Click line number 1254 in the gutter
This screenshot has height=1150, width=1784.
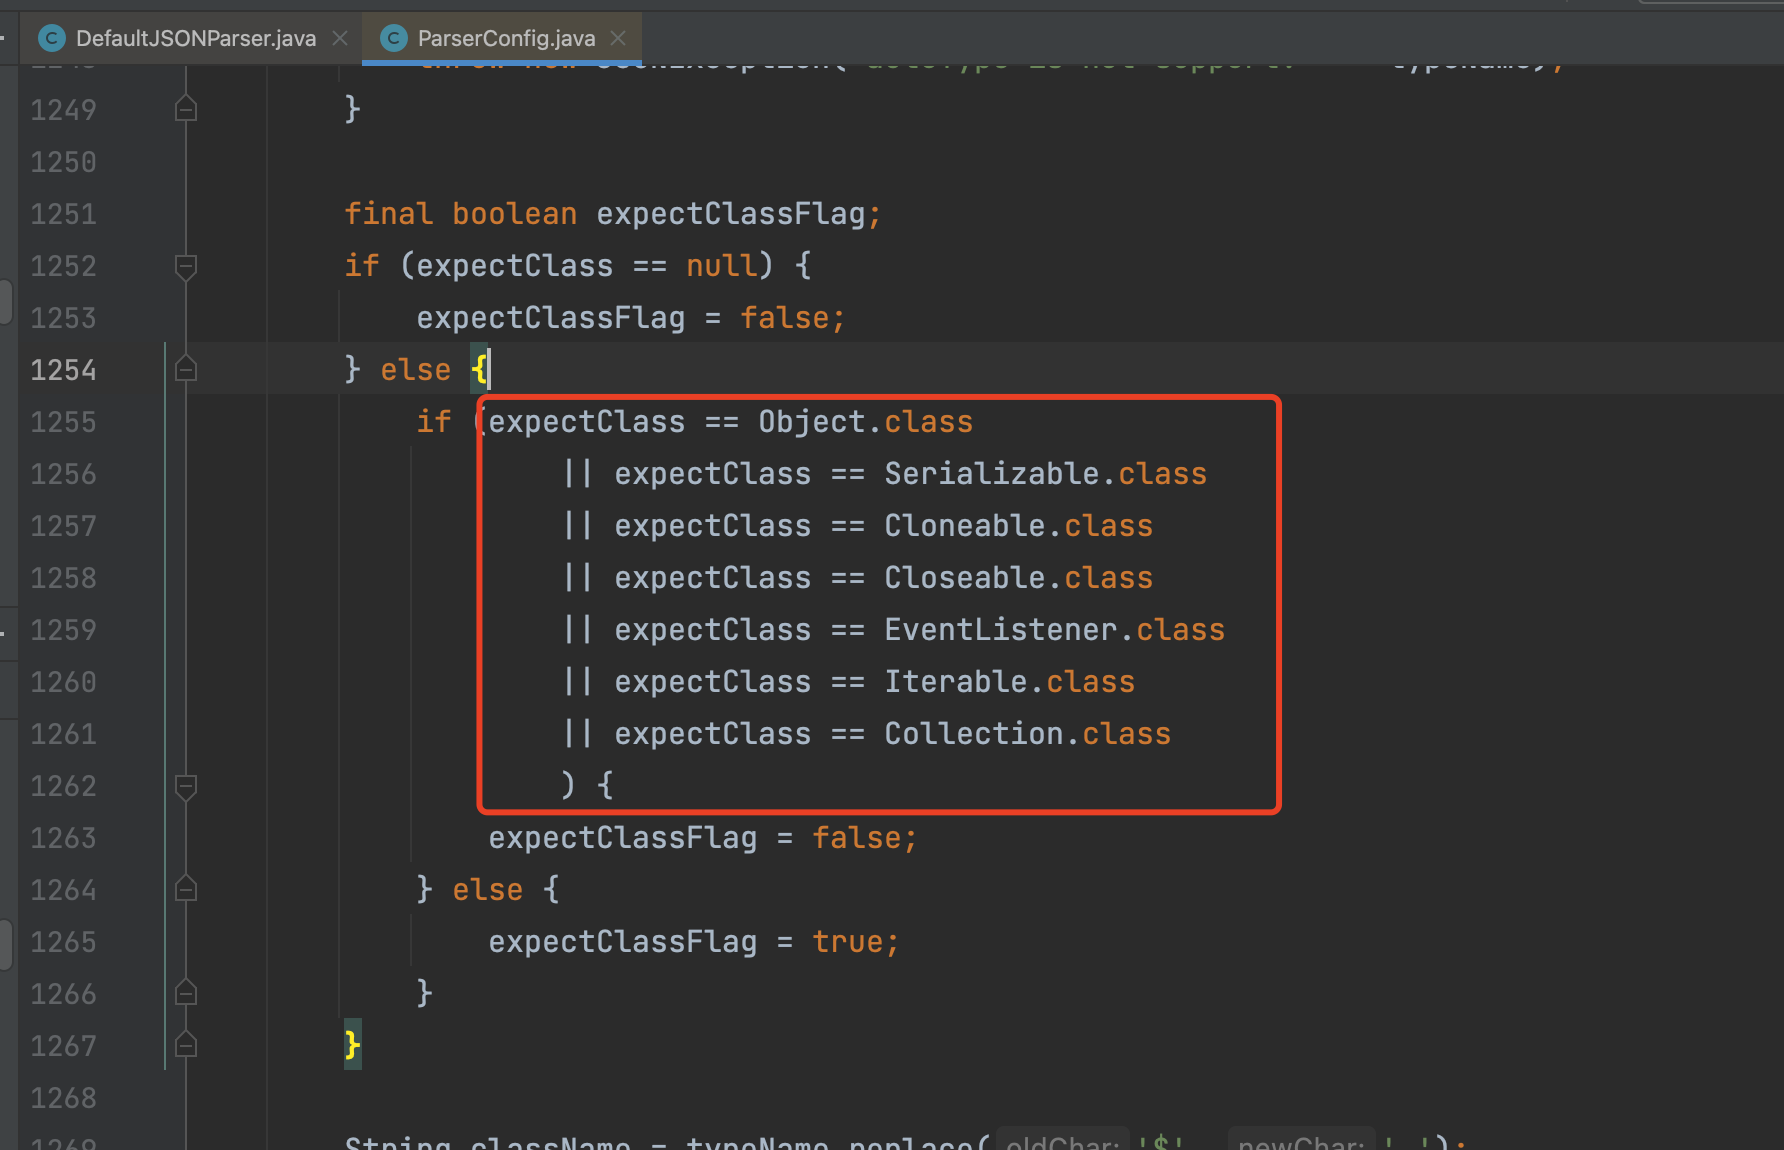[63, 370]
